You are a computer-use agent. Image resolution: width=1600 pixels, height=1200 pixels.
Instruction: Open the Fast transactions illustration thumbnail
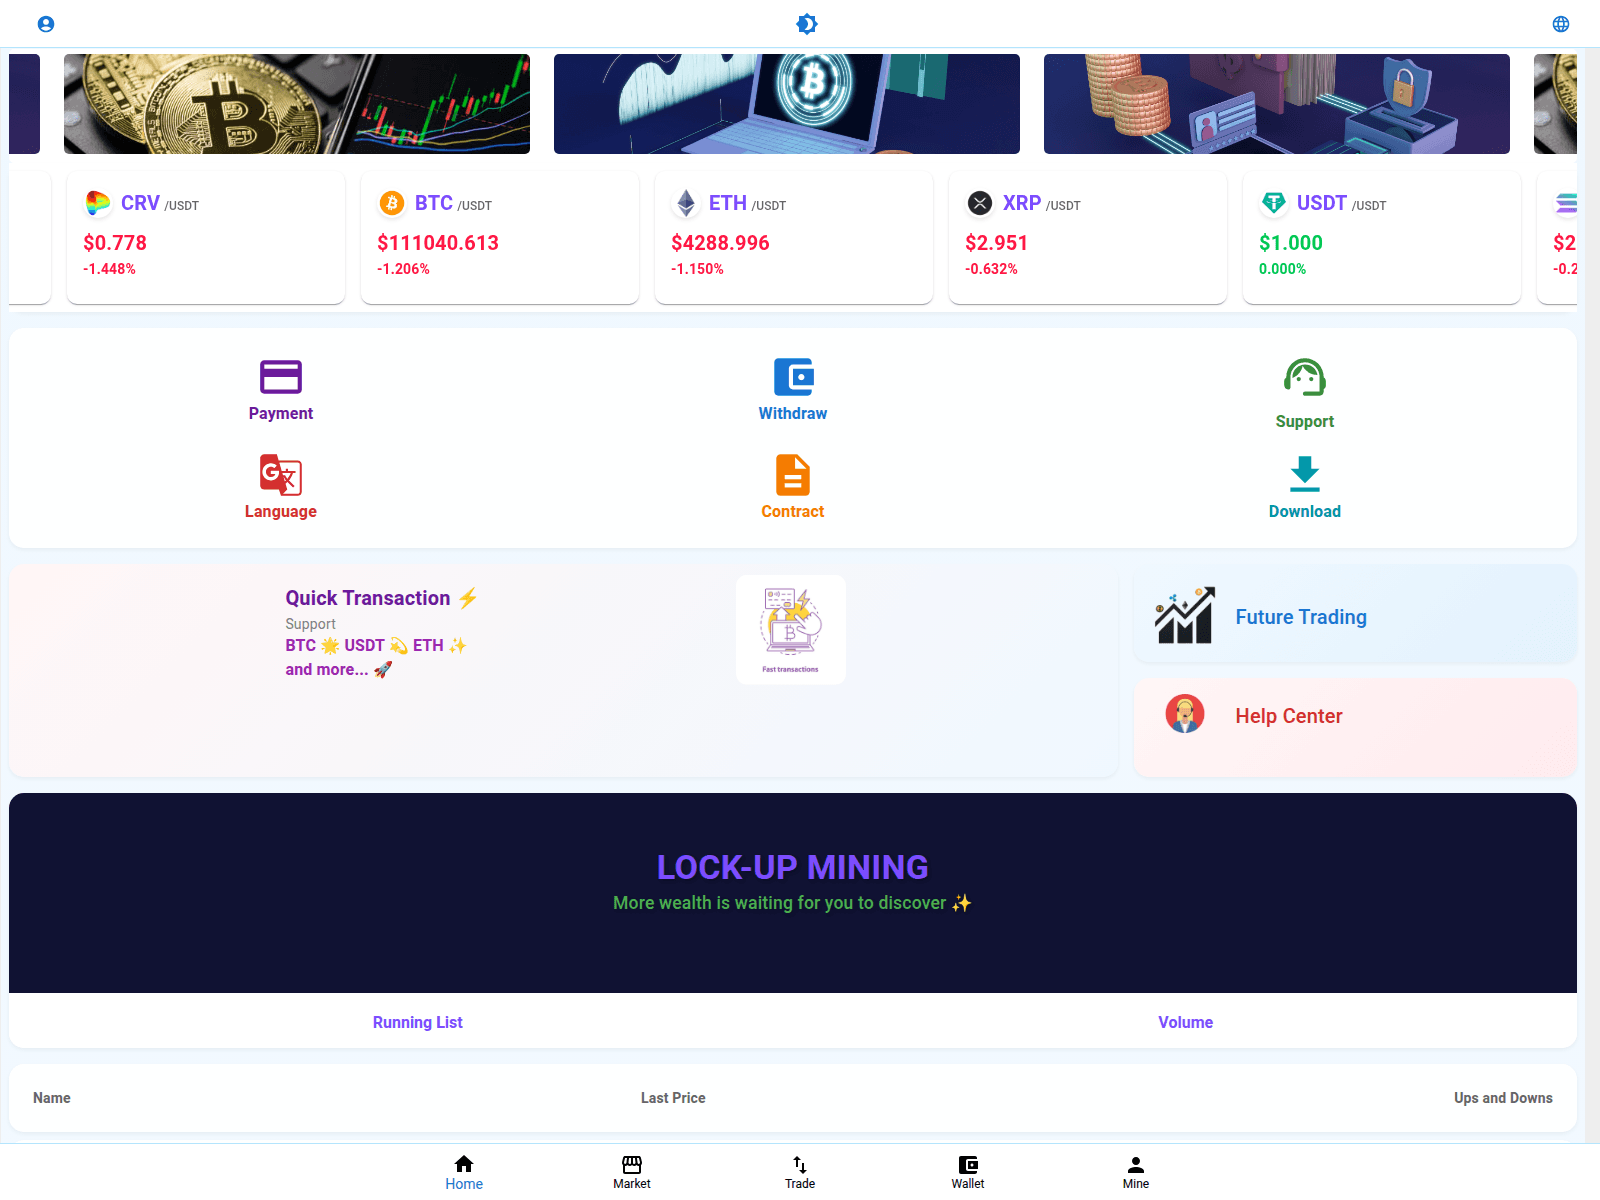pos(791,630)
